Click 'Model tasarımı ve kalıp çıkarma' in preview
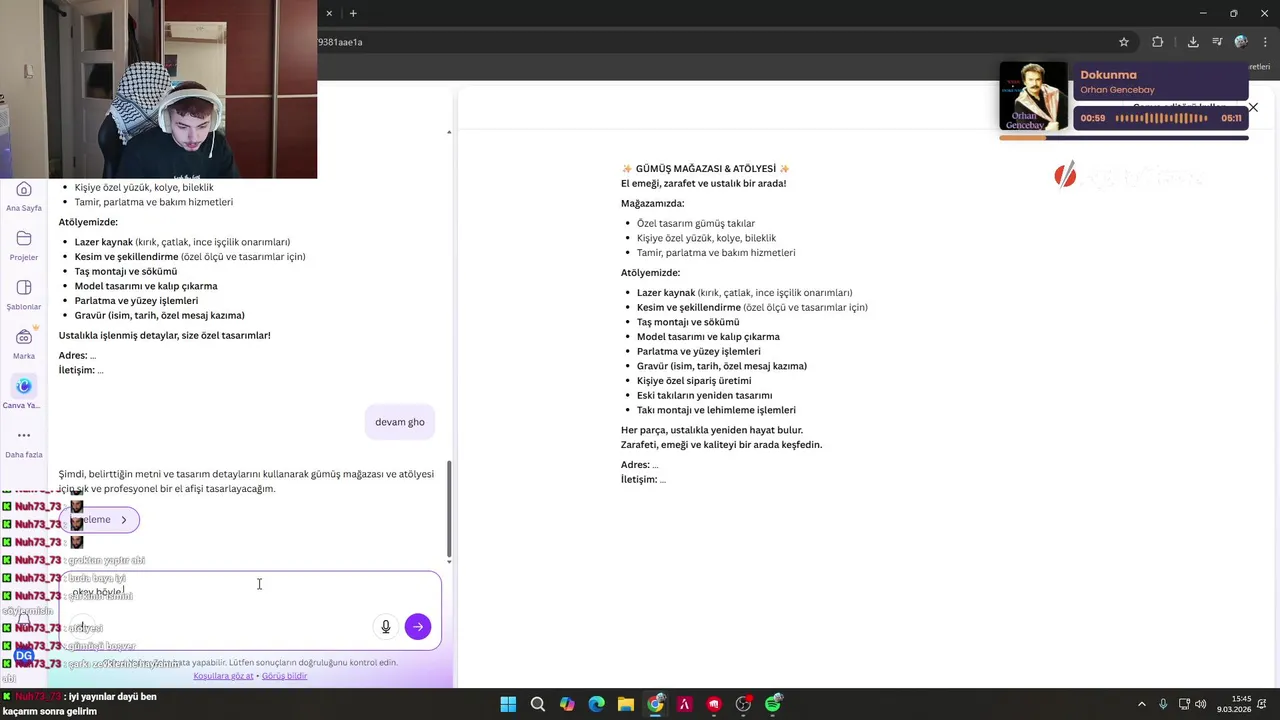 pyautogui.click(x=708, y=337)
